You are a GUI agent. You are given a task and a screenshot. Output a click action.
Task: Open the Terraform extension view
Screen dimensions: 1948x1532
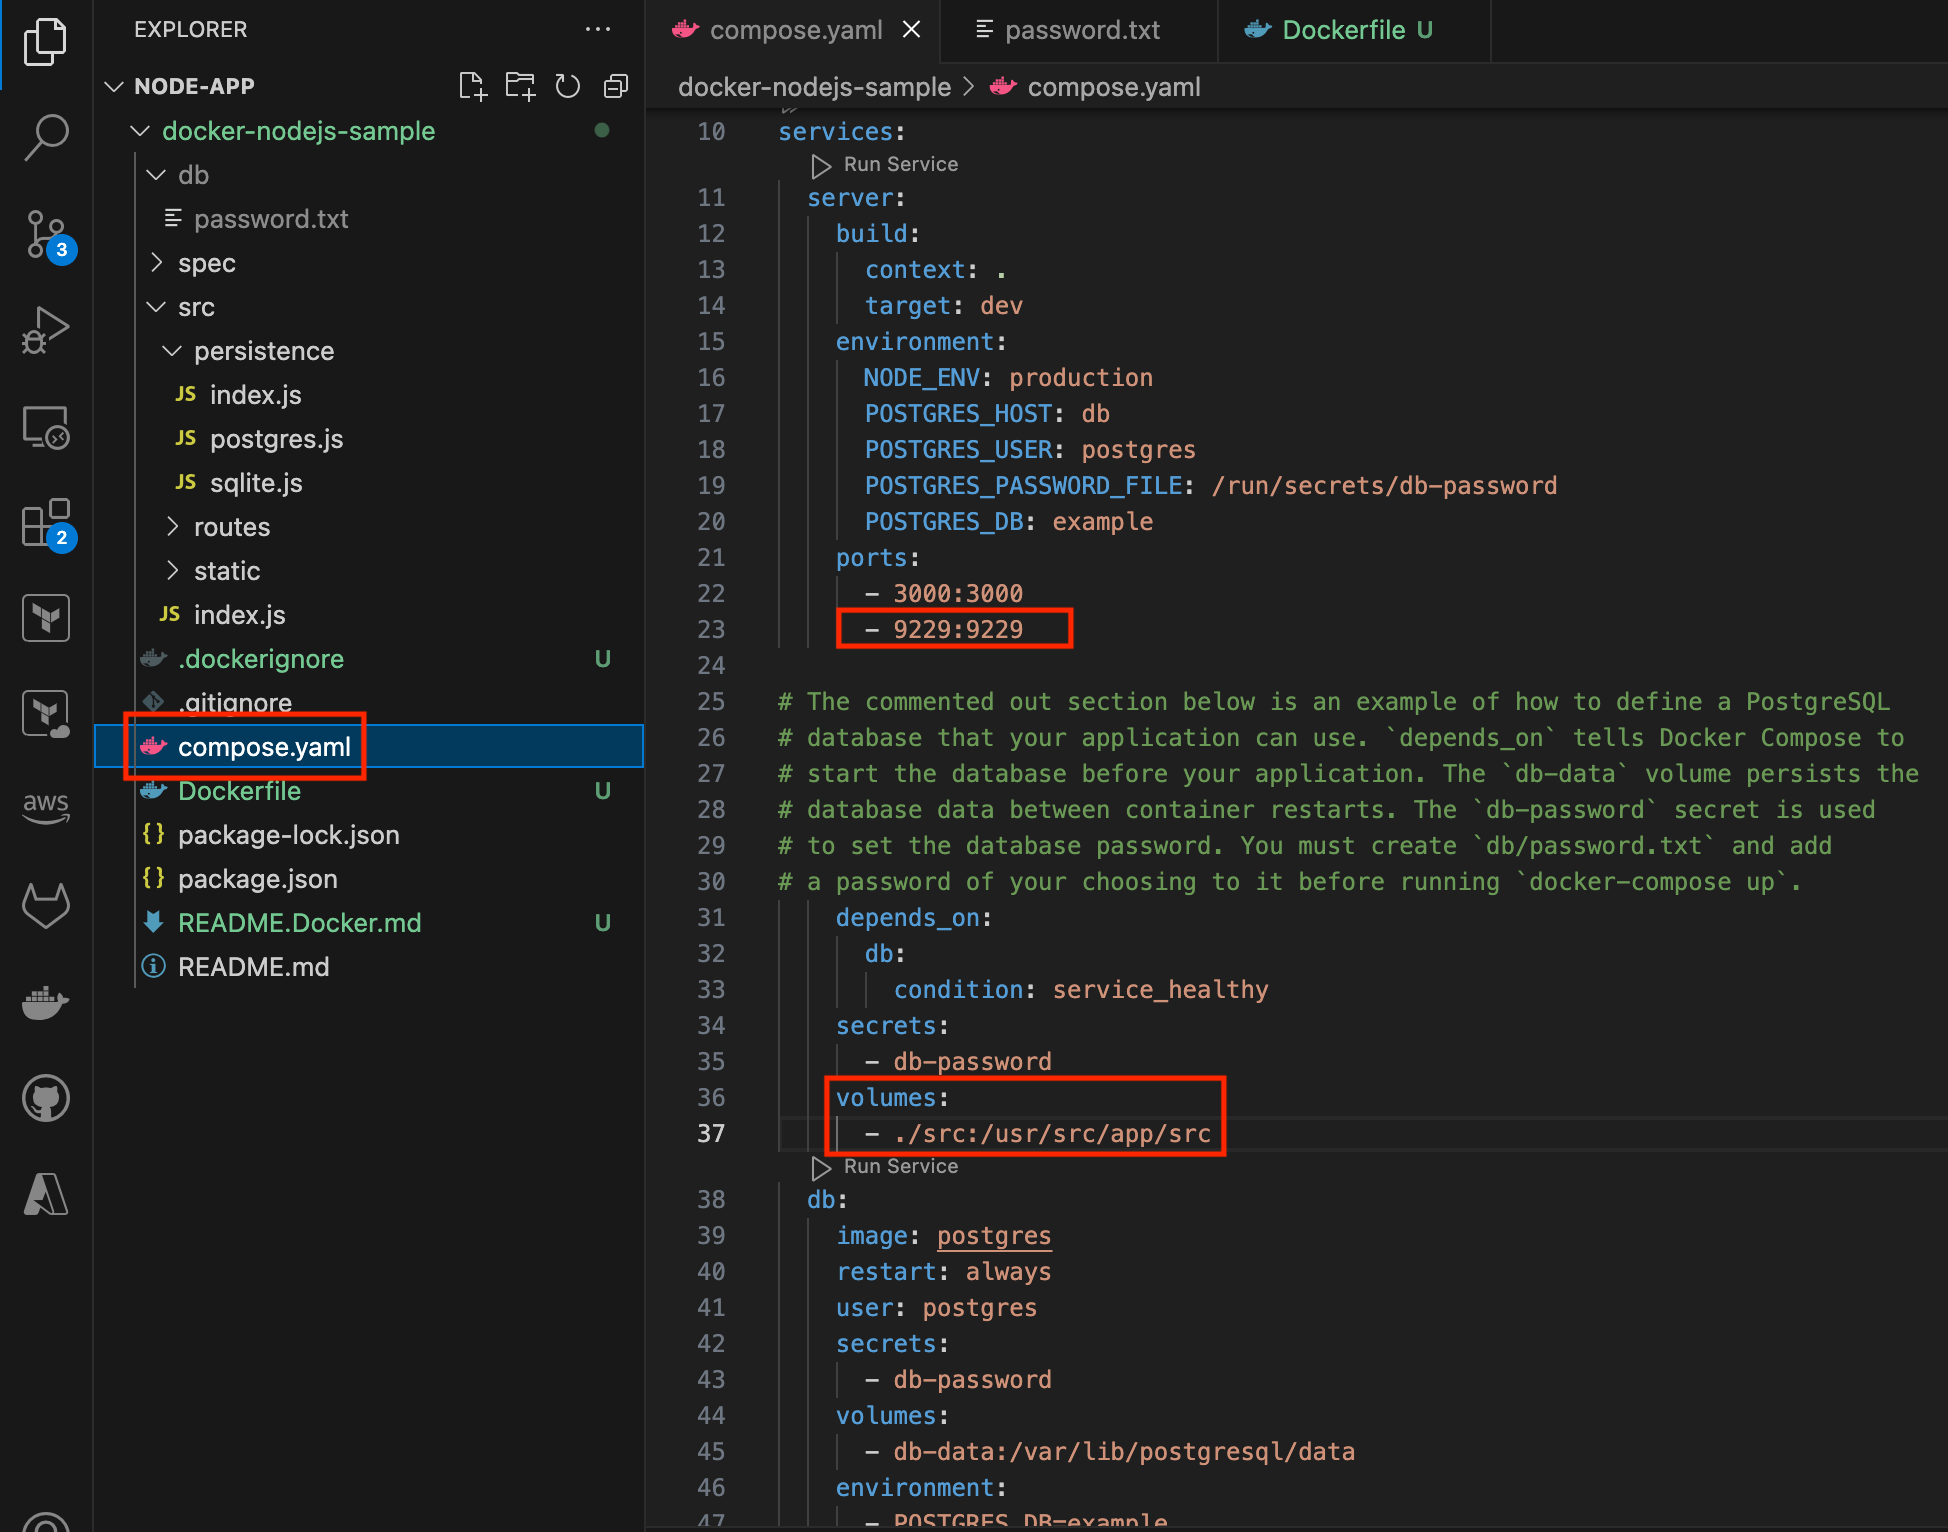45,618
